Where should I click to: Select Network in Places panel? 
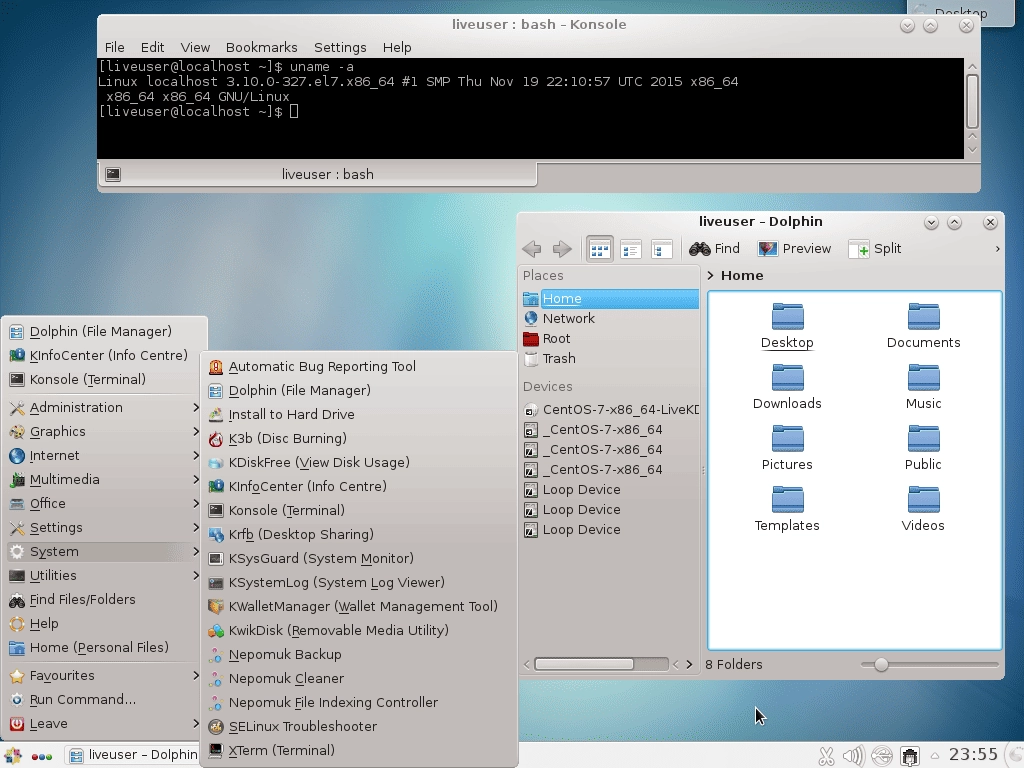[610, 319]
